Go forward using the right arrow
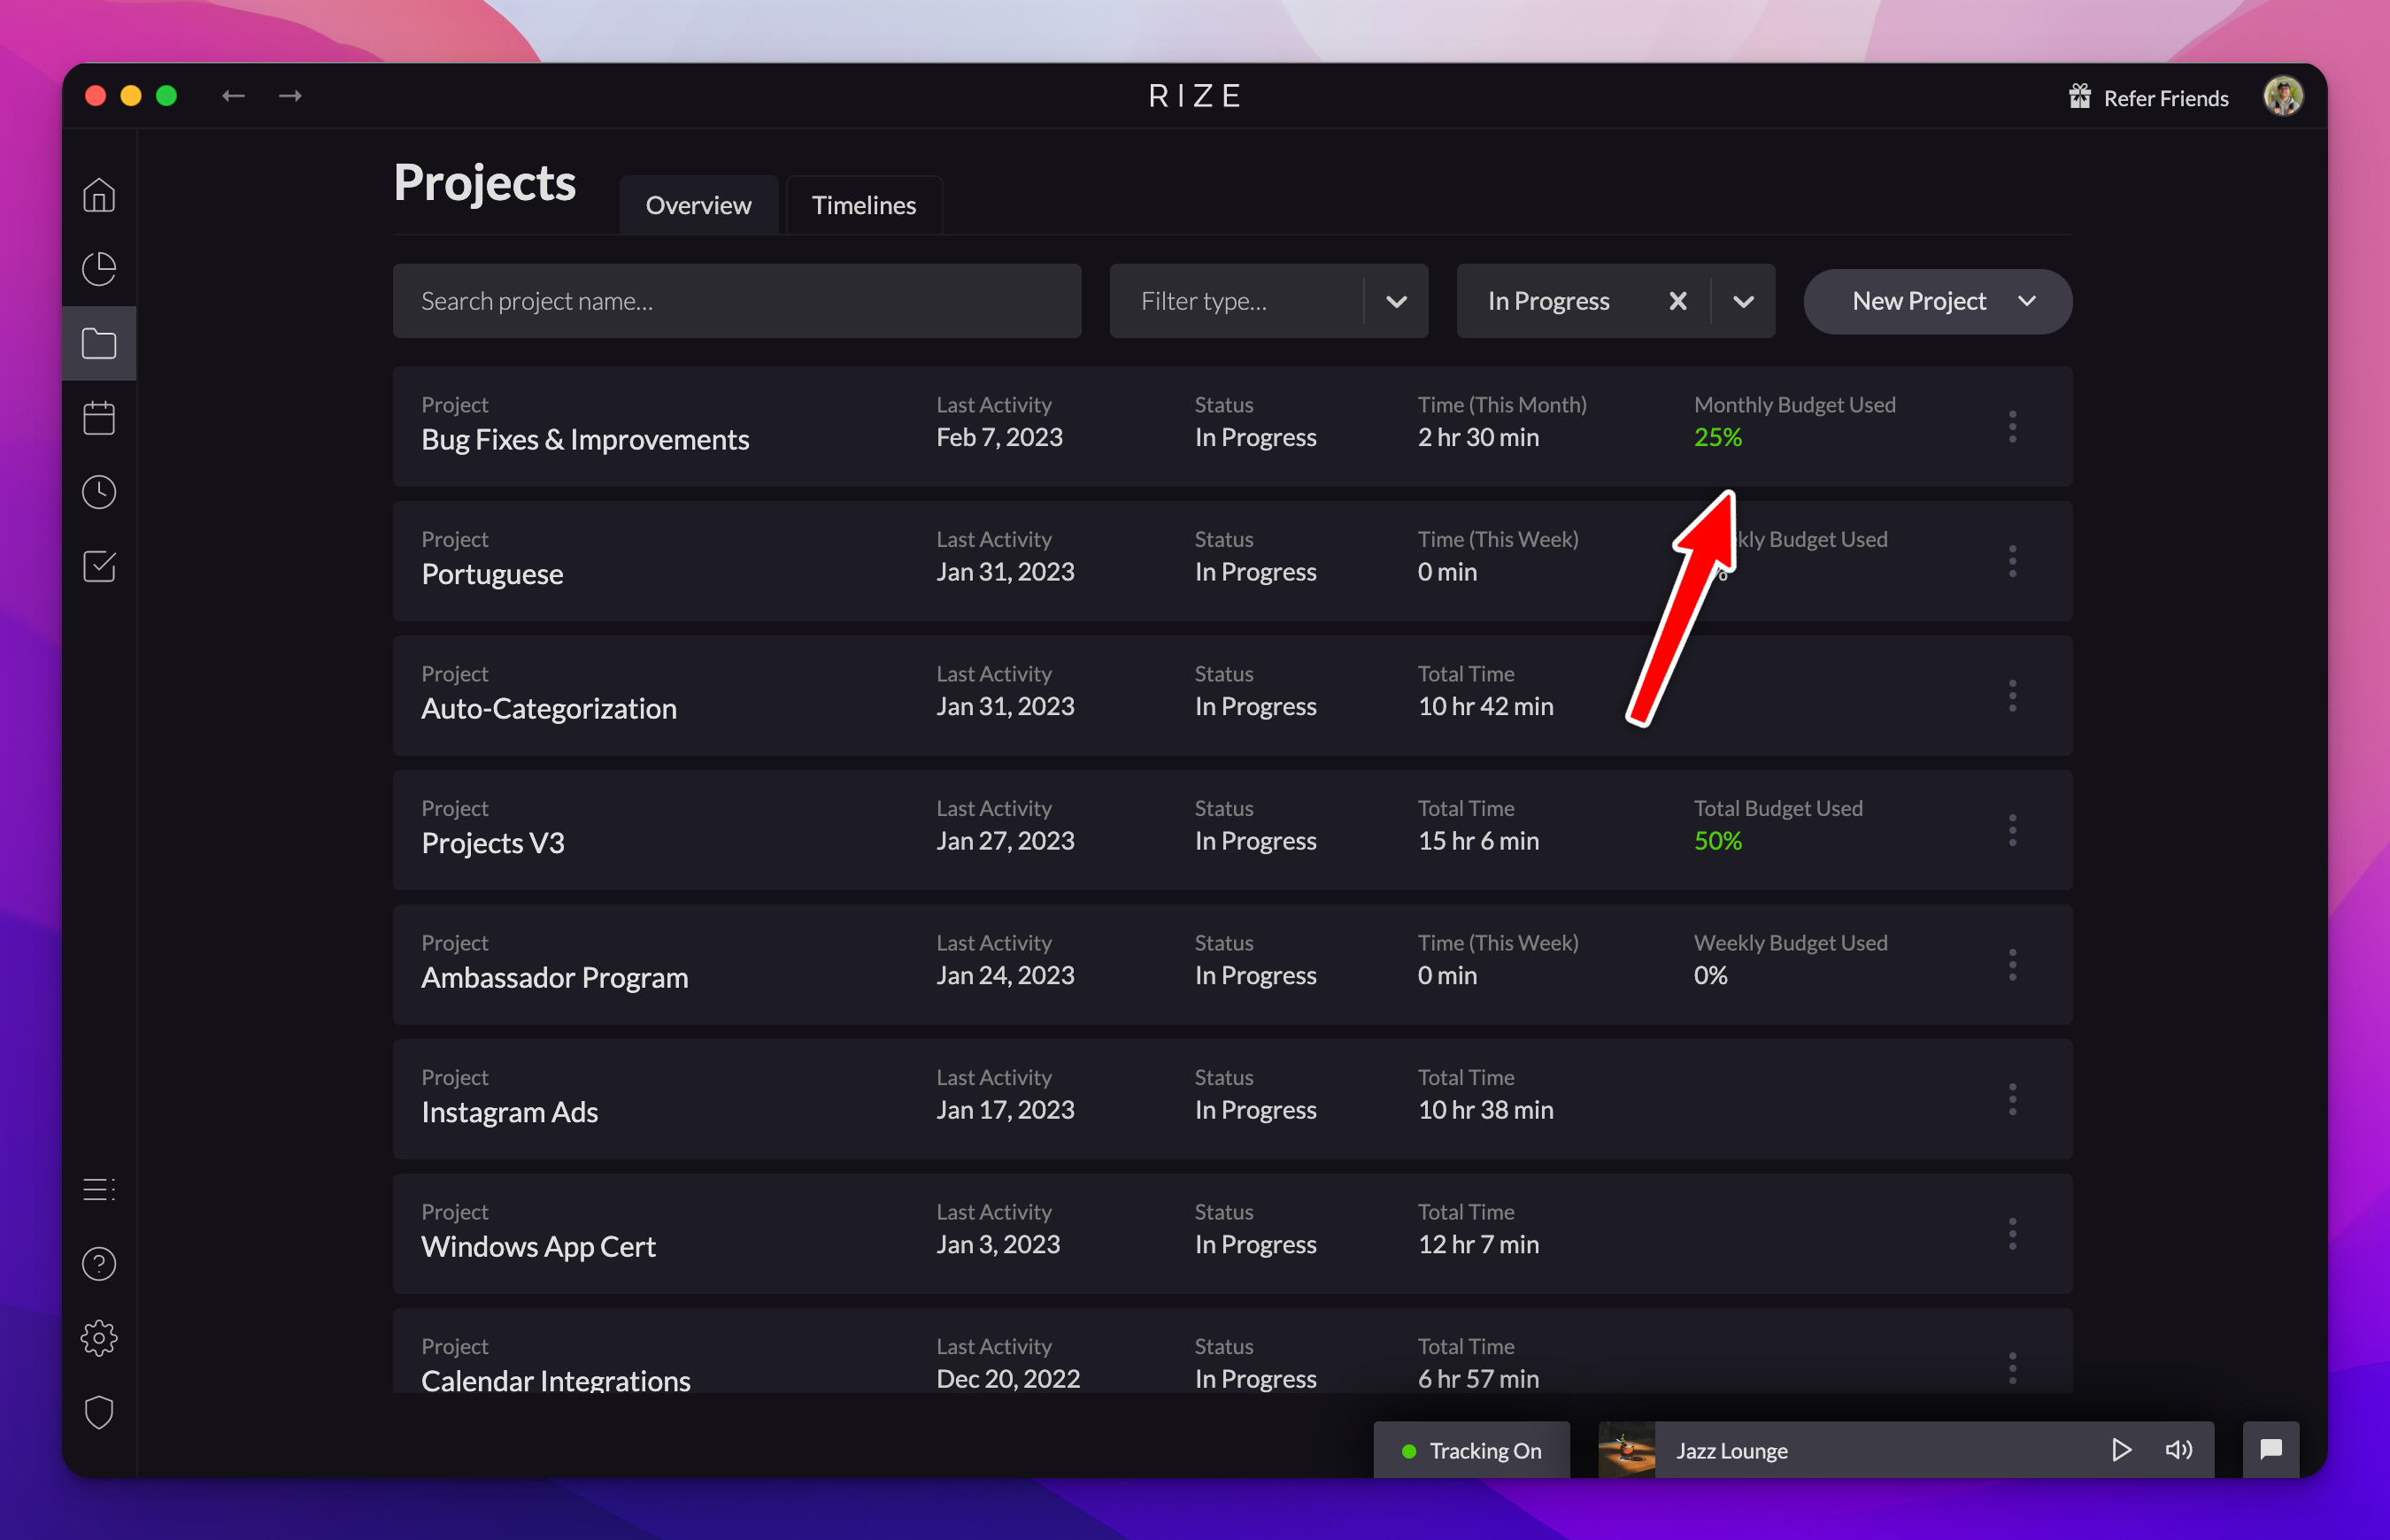2390x1540 pixels. [290, 96]
